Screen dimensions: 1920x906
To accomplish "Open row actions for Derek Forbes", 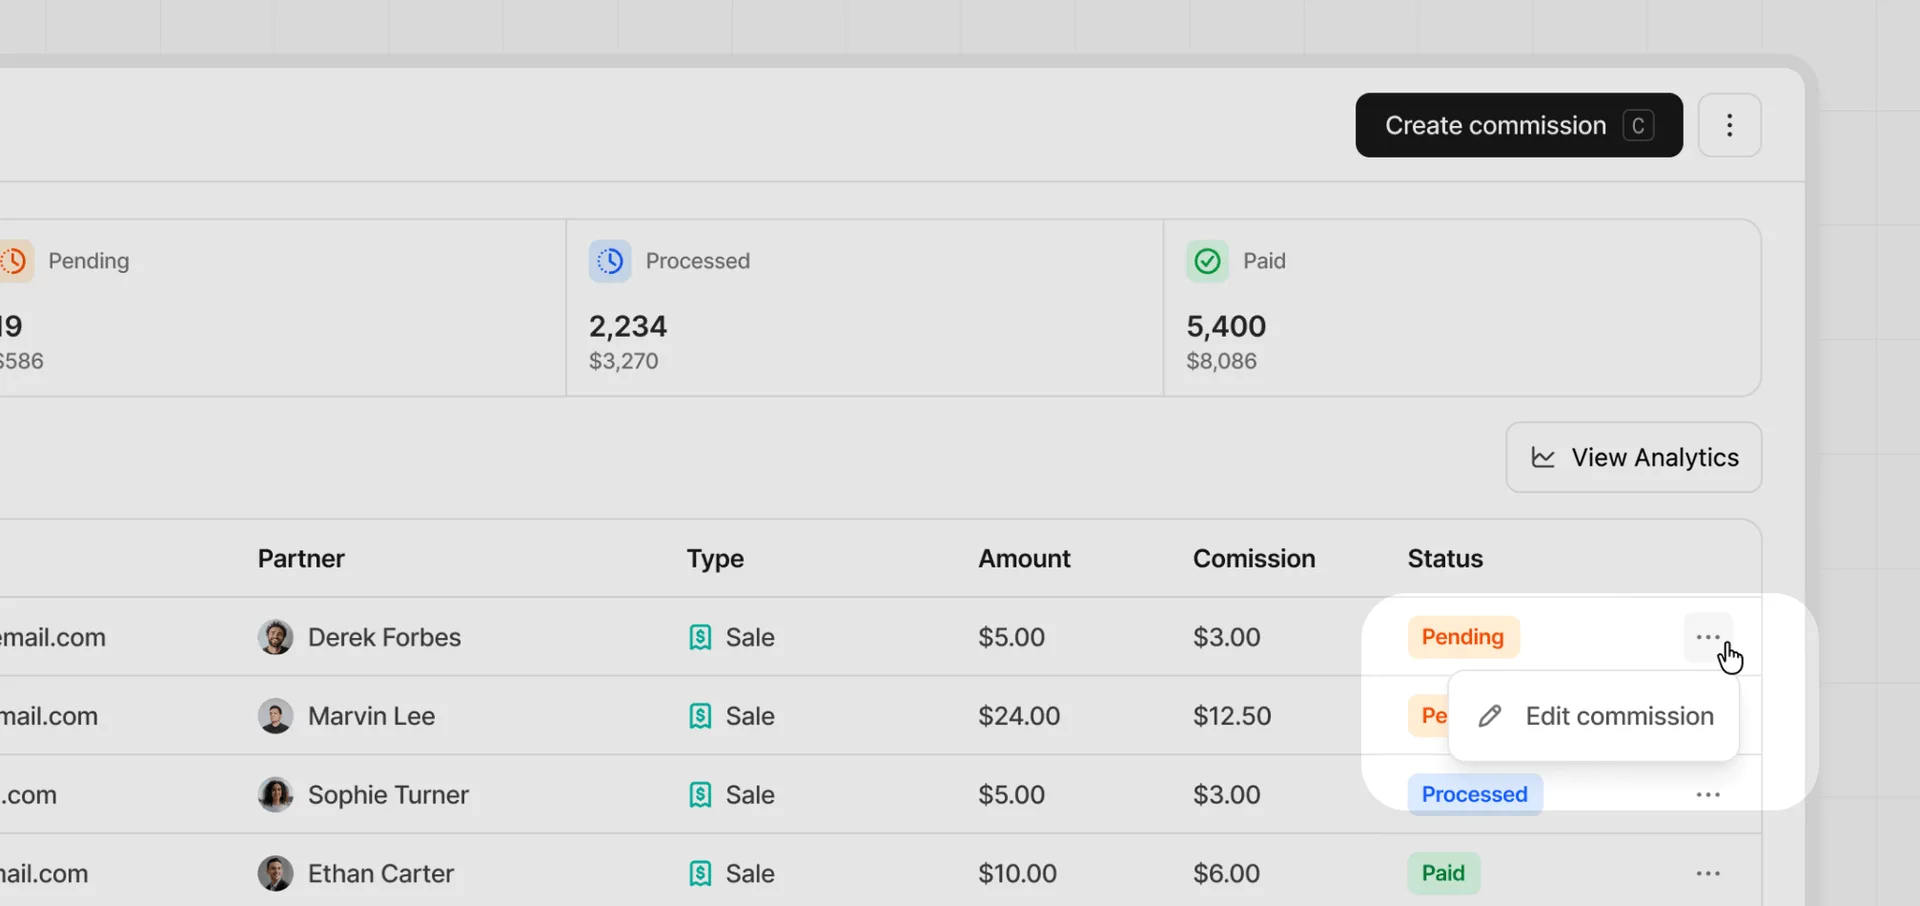I will pos(1708,637).
